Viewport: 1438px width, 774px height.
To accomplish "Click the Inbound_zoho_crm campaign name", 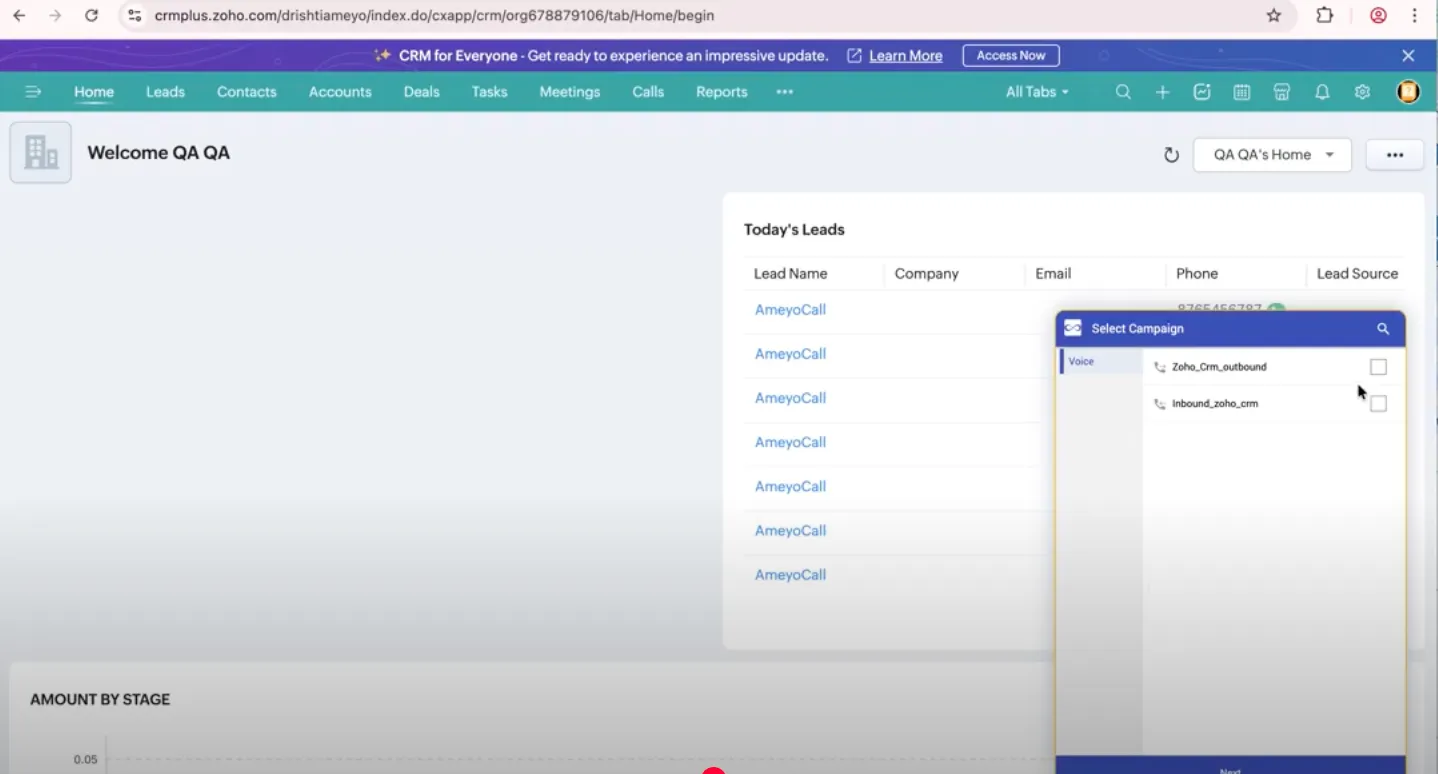I will 1215,404.
